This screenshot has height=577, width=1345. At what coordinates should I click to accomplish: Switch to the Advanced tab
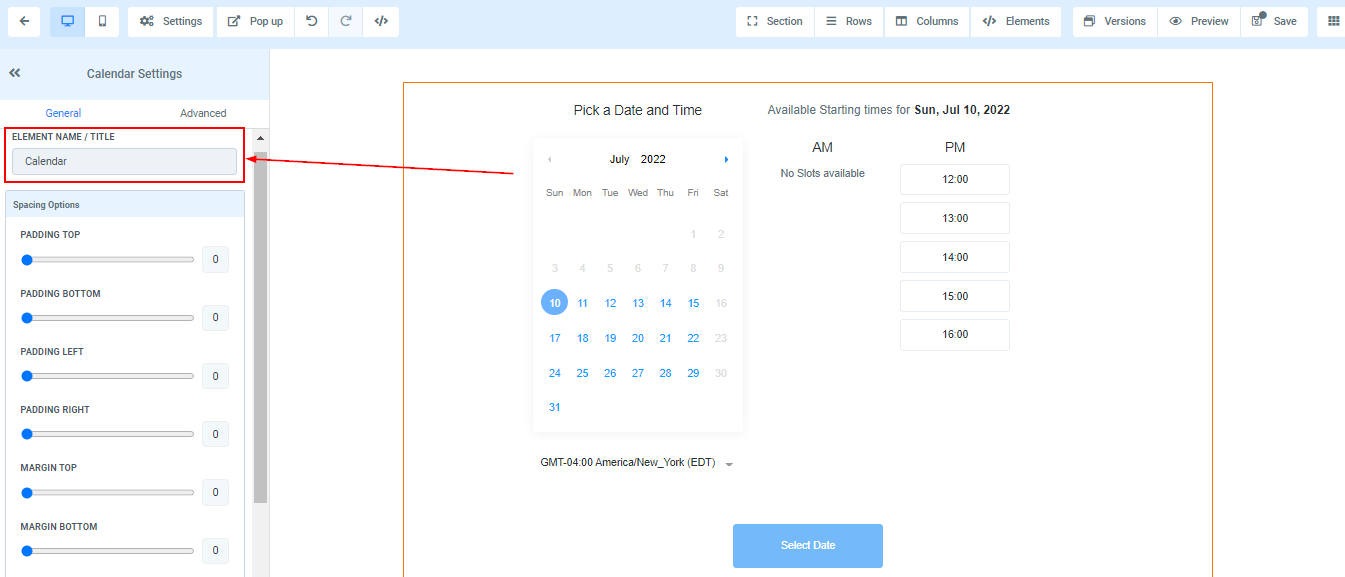[203, 113]
